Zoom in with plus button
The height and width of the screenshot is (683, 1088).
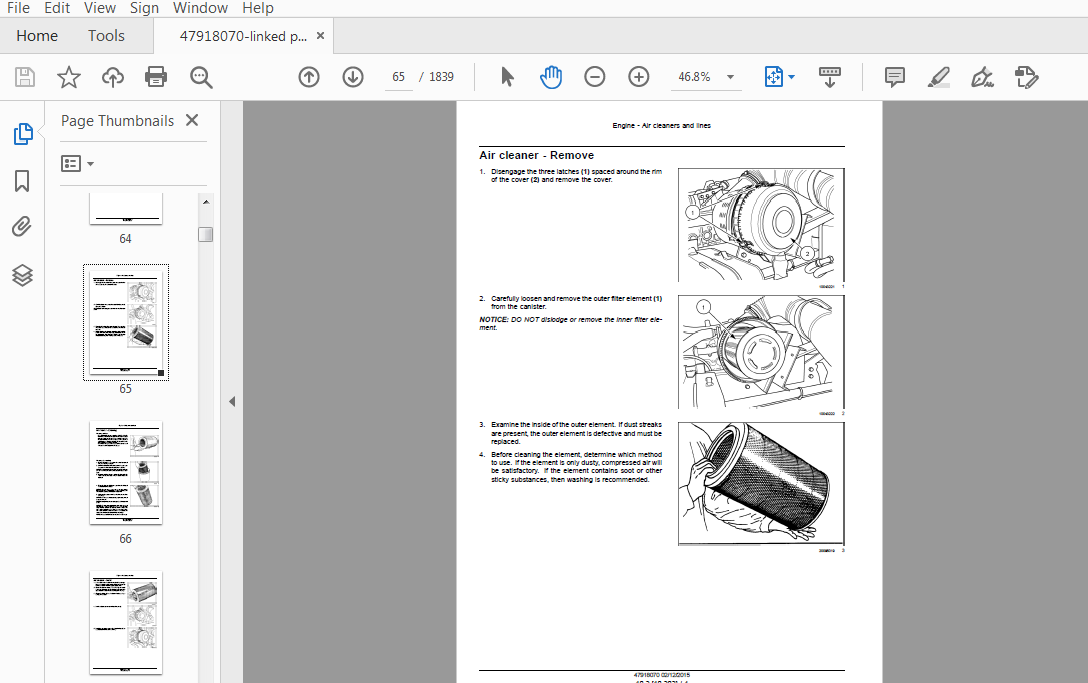coord(638,76)
